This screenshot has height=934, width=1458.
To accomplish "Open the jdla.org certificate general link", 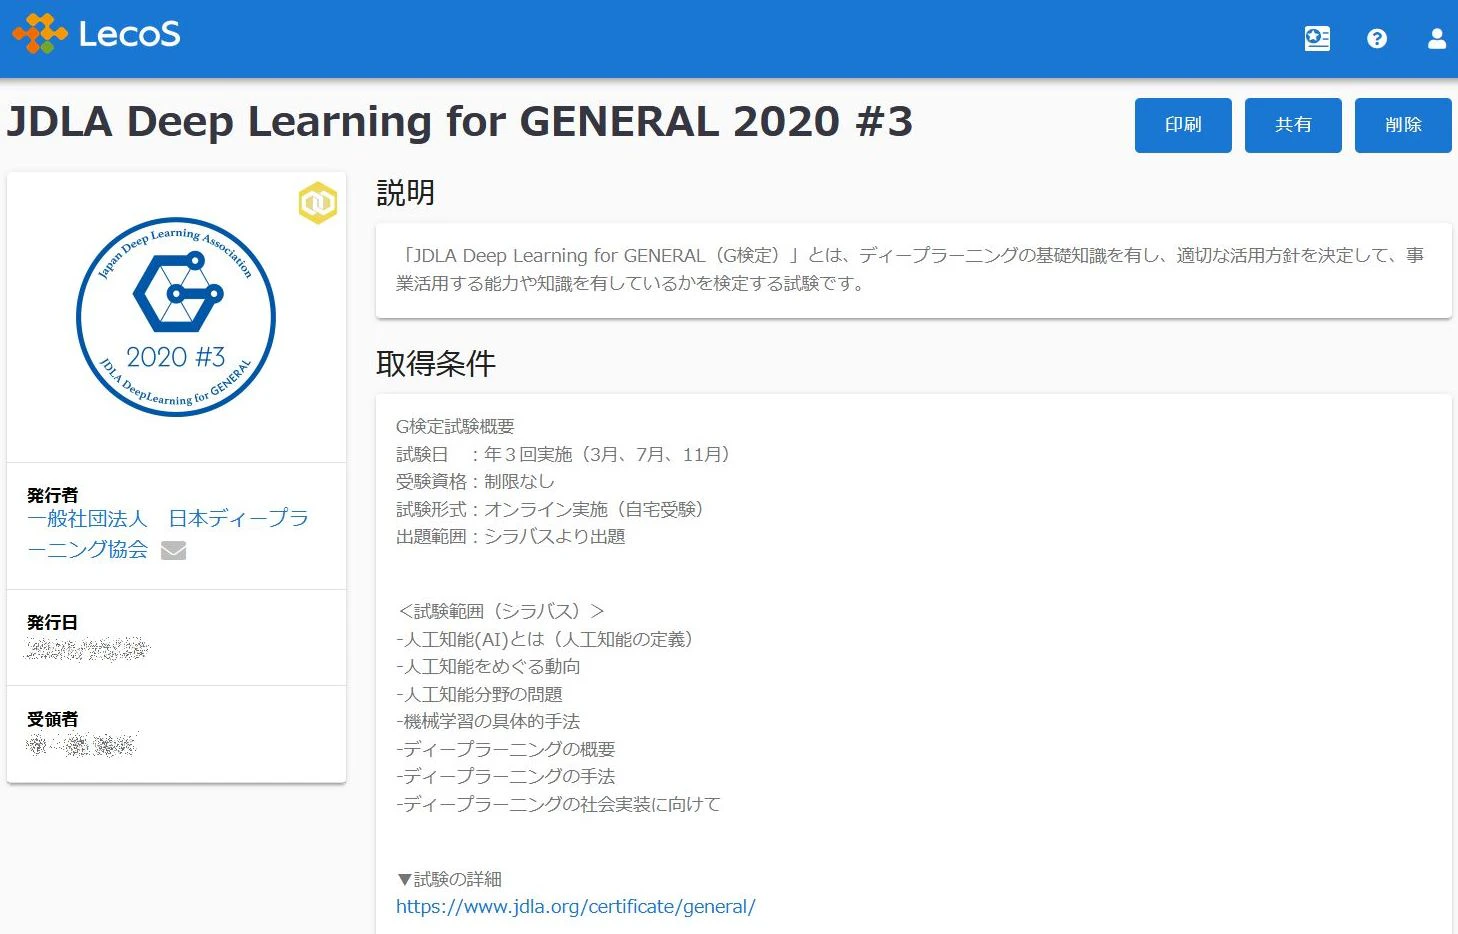I will coord(576,907).
